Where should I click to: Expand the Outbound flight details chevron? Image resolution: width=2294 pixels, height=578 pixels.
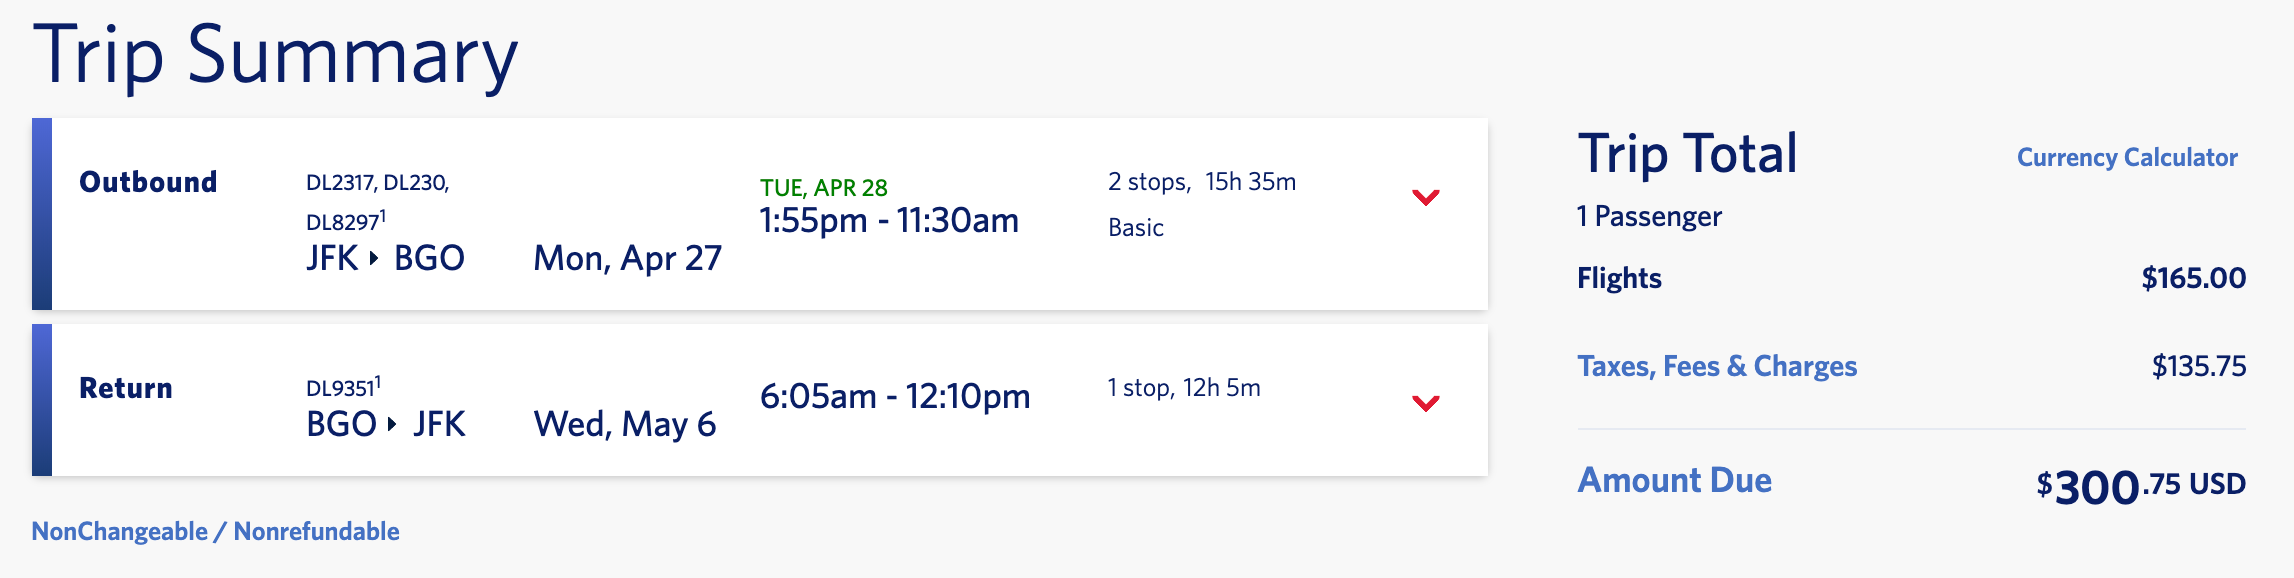[1425, 197]
